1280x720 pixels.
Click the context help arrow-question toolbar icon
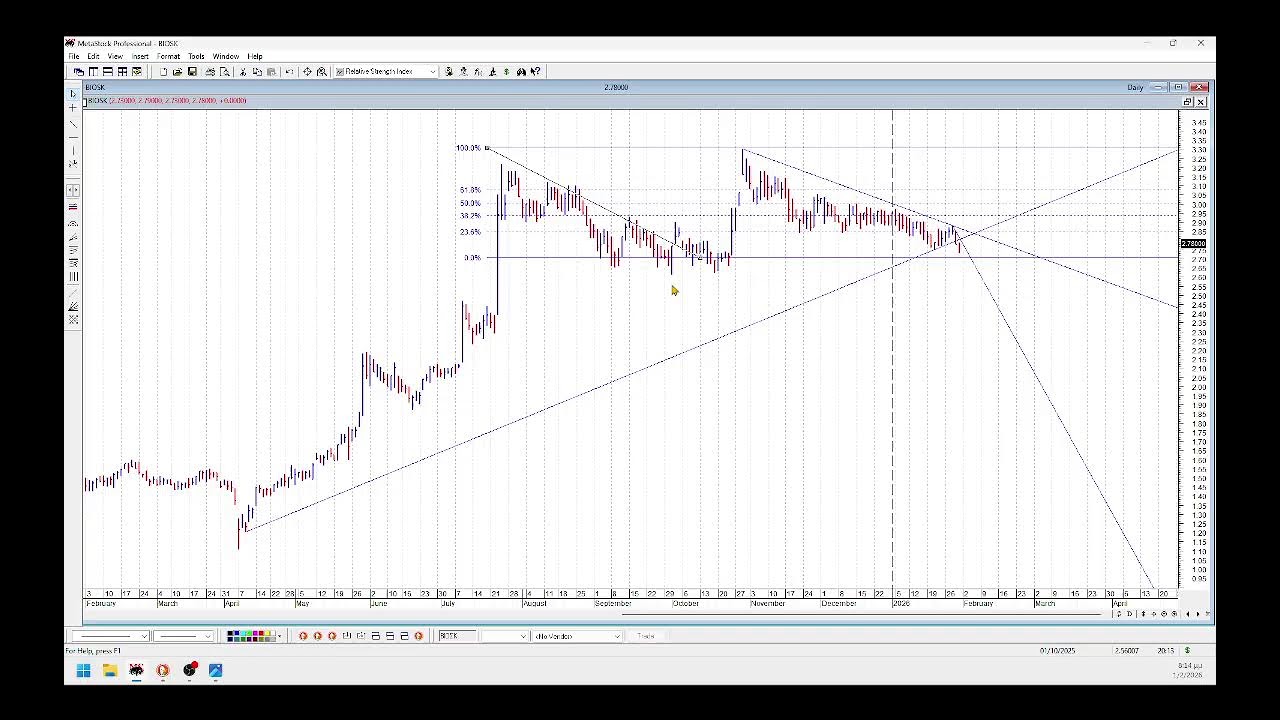click(535, 72)
